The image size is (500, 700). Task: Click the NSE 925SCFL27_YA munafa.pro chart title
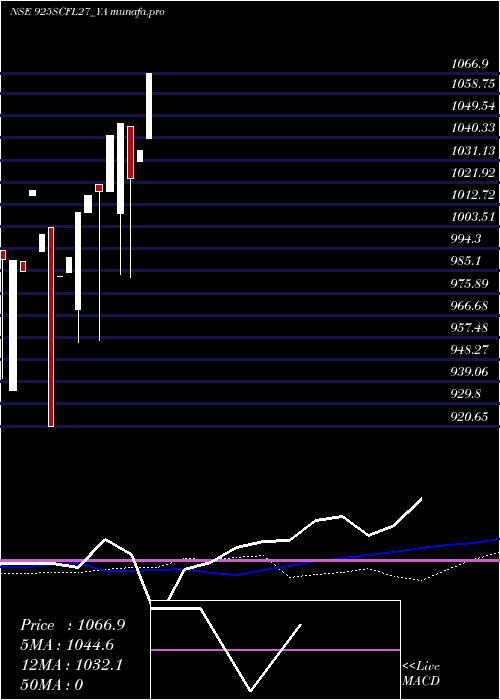point(87,11)
